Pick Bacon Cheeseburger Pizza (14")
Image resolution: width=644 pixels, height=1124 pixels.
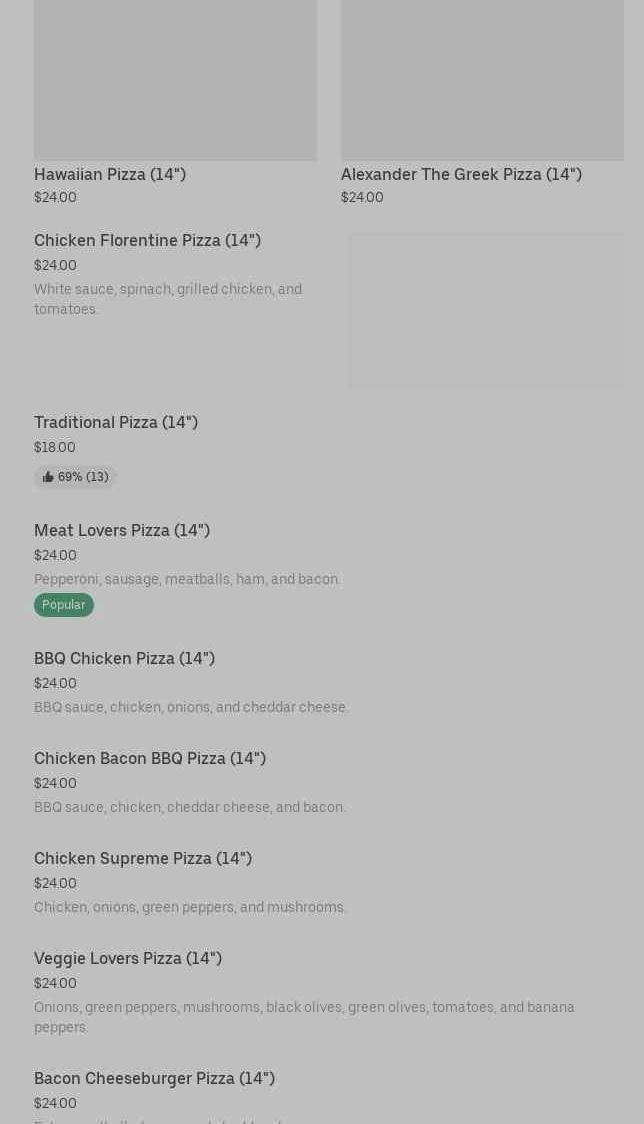tap(154, 1078)
